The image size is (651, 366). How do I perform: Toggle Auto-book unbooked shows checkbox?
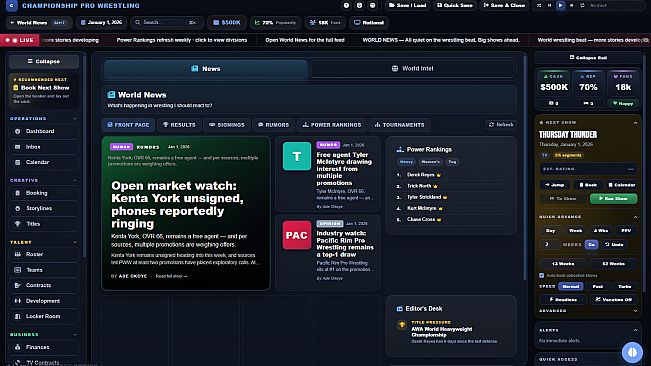pos(542,276)
